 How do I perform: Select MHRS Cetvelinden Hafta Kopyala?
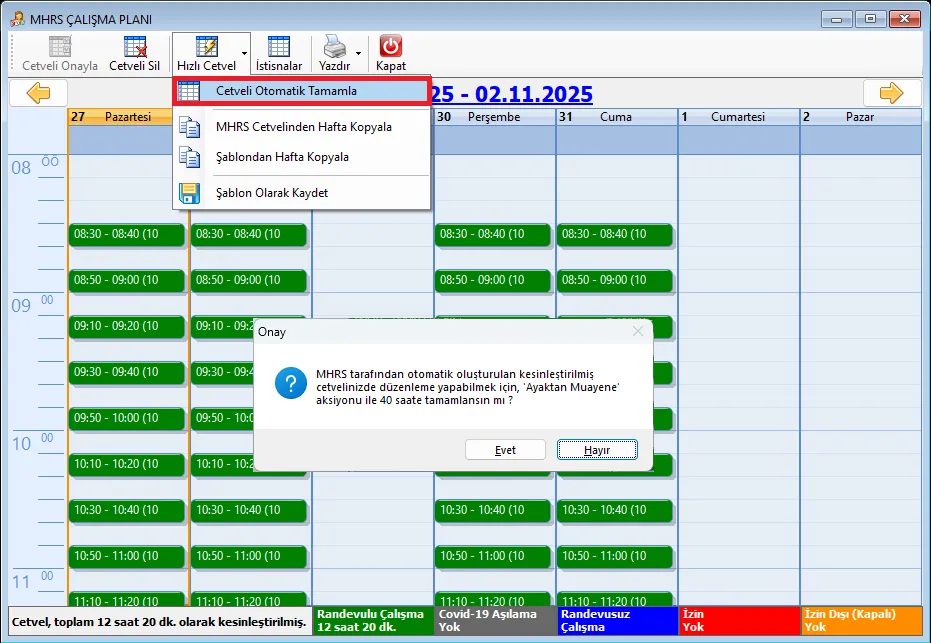pyautogui.click(x=302, y=127)
